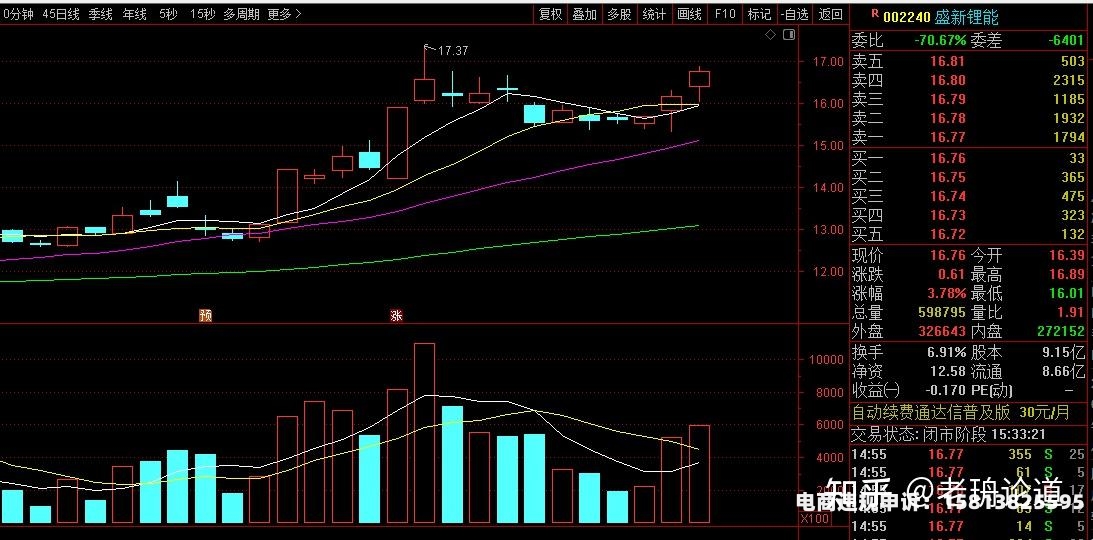
Task: Click the diamond icon above the chart
Action: 770,35
